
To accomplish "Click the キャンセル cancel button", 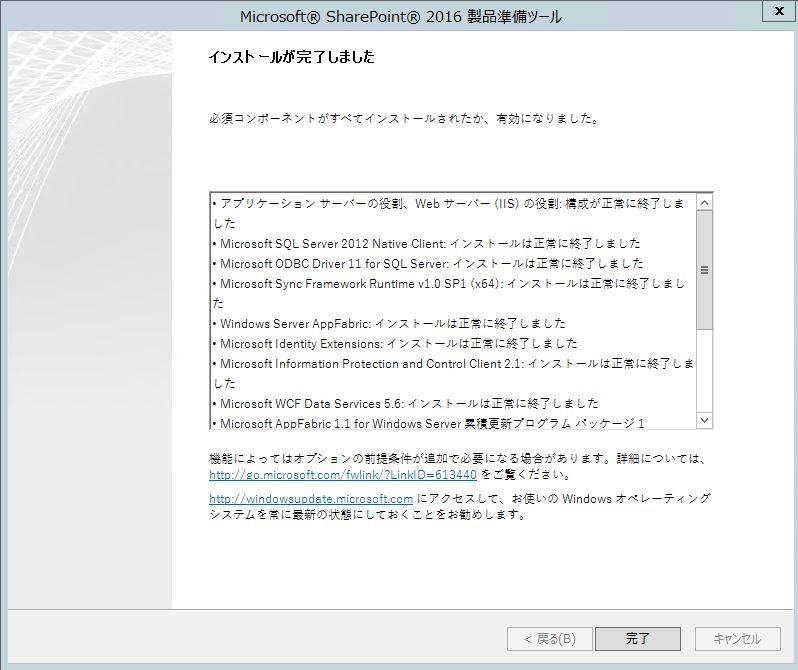I will click(737, 638).
